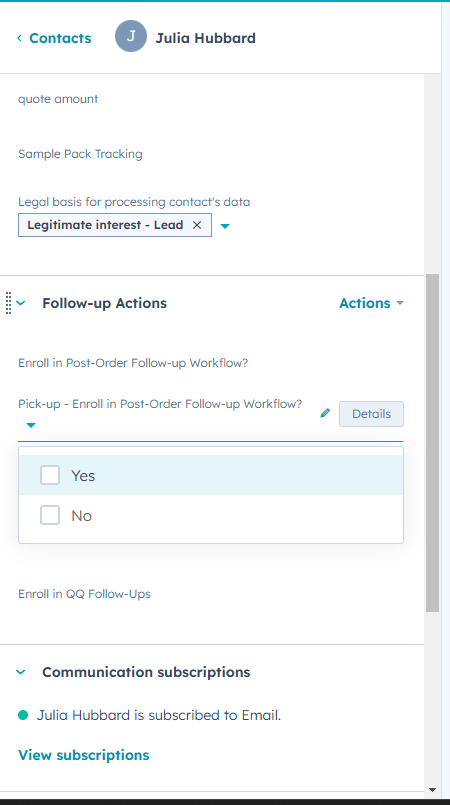
Task: Click Julia Hubbard's avatar circle
Action: pyautogui.click(x=131, y=36)
